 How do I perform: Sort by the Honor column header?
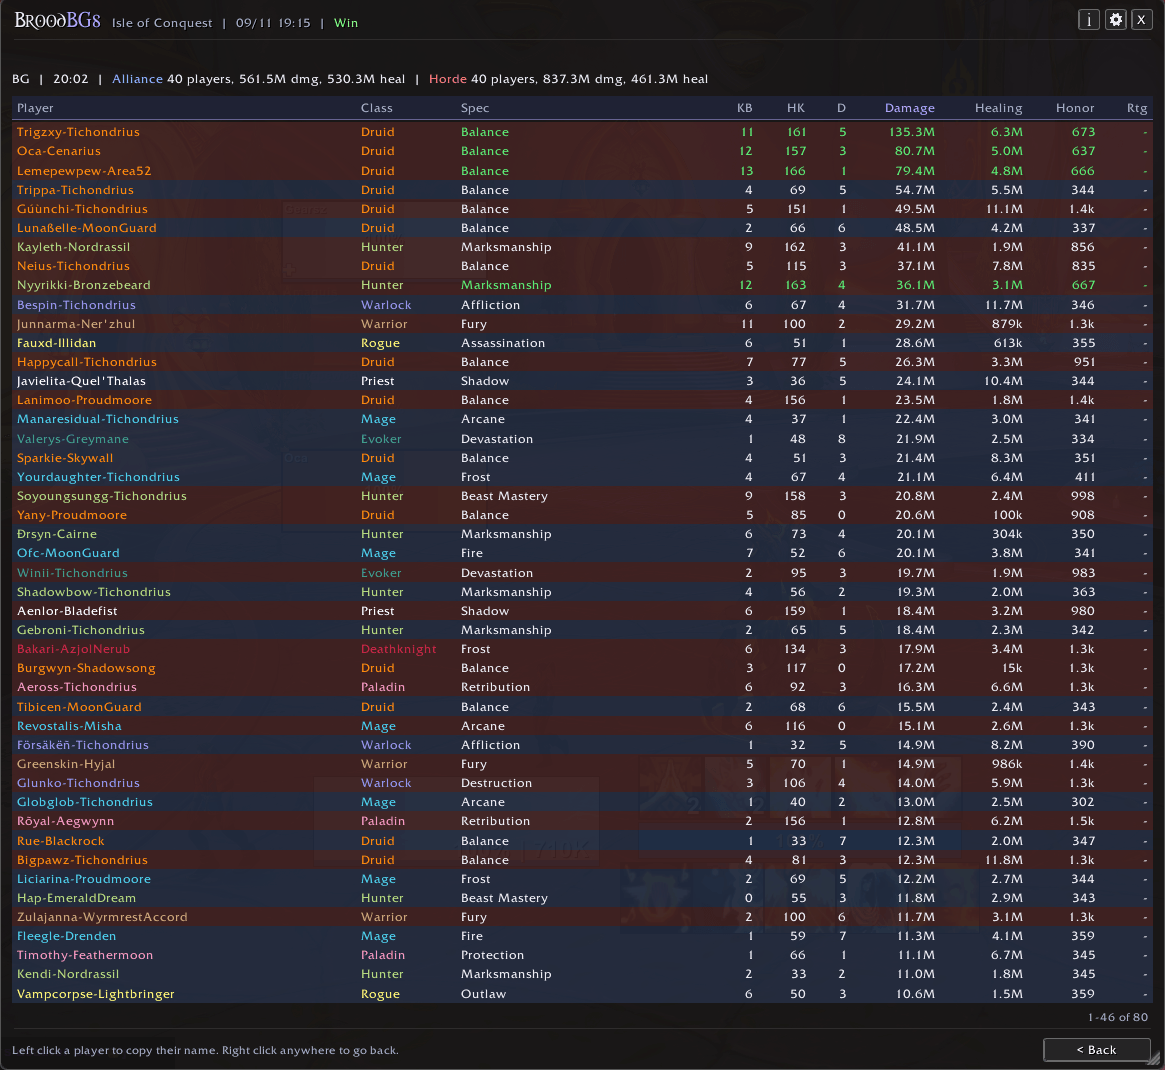point(1075,108)
